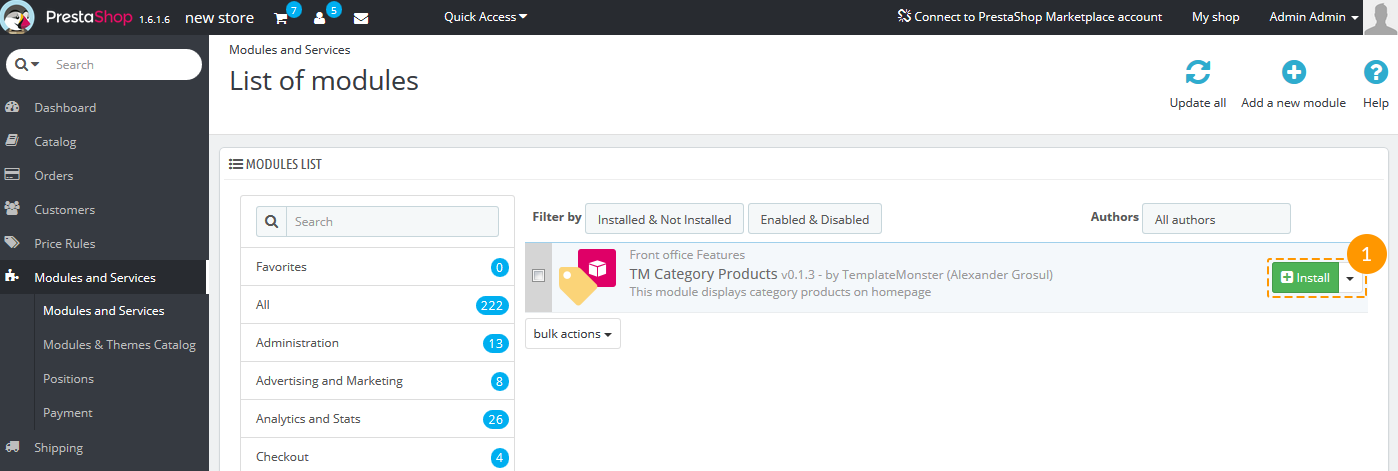Viewport: 1398px width, 471px height.
Task: Click the Catalog book icon in the sidebar
Action: (13, 141)
